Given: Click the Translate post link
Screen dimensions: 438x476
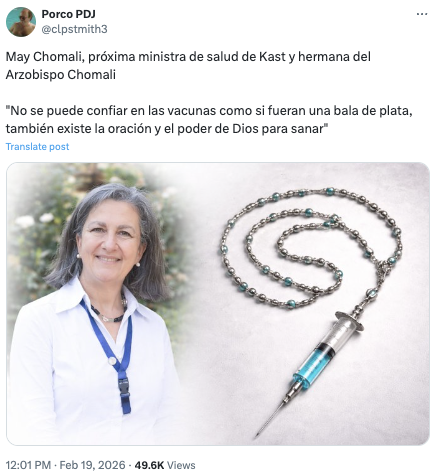Looking at the screenshot, I should coord(37,147).
